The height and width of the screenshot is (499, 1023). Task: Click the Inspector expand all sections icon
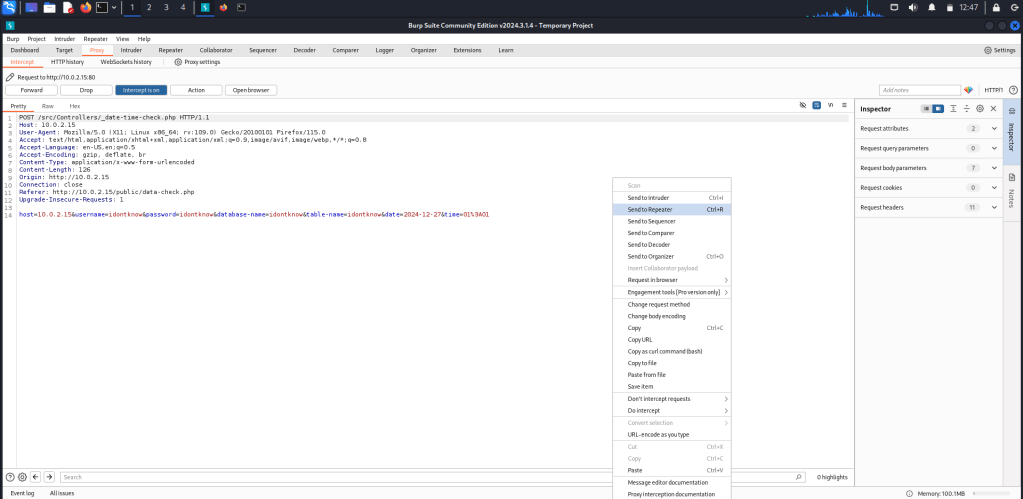(x=953, y=108)
